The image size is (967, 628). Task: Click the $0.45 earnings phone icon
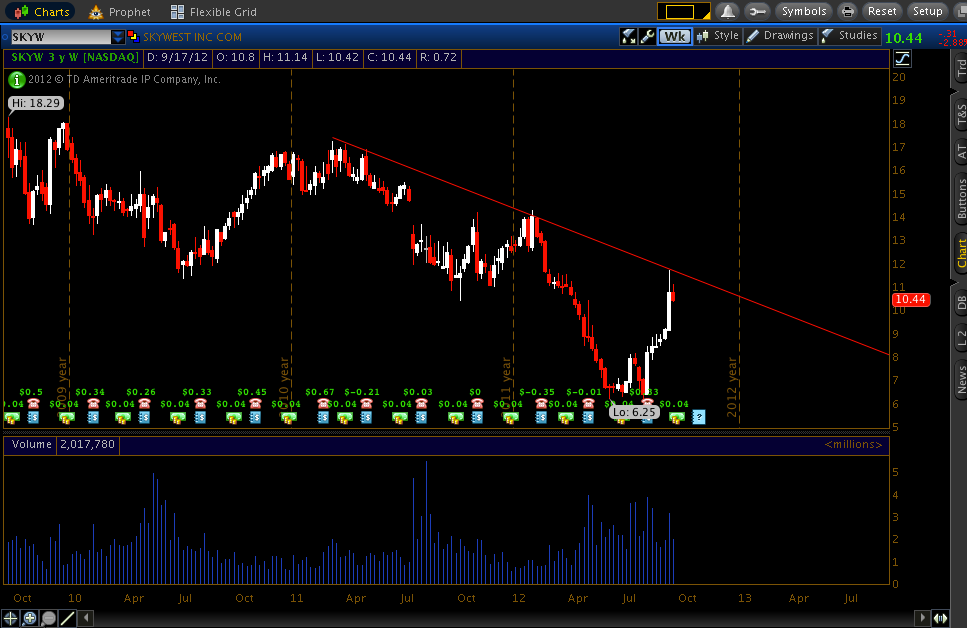pyautogui.click(x=255, y=403)
